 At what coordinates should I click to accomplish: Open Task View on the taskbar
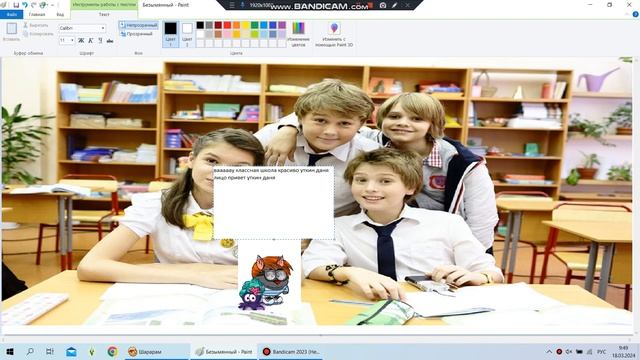pyautogui.click(x=50, y=351)
